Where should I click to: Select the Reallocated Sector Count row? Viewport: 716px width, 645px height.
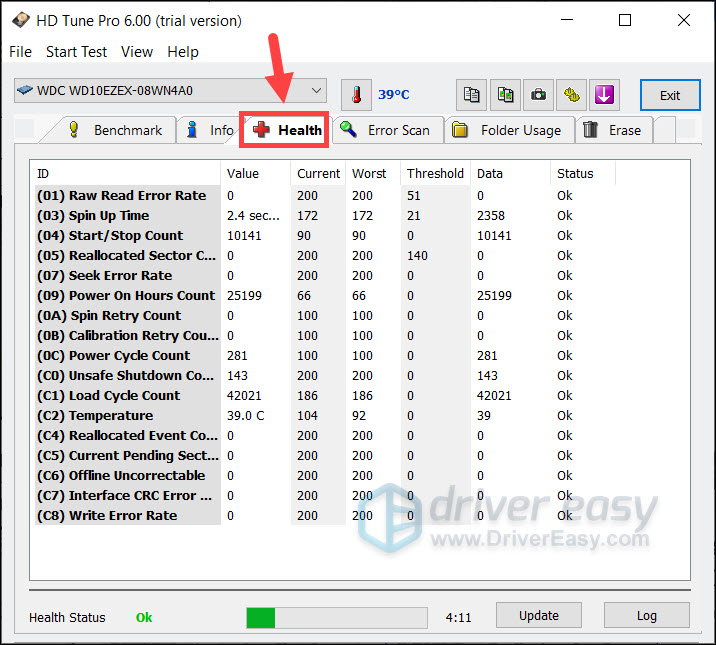click(x=127, y=256)
